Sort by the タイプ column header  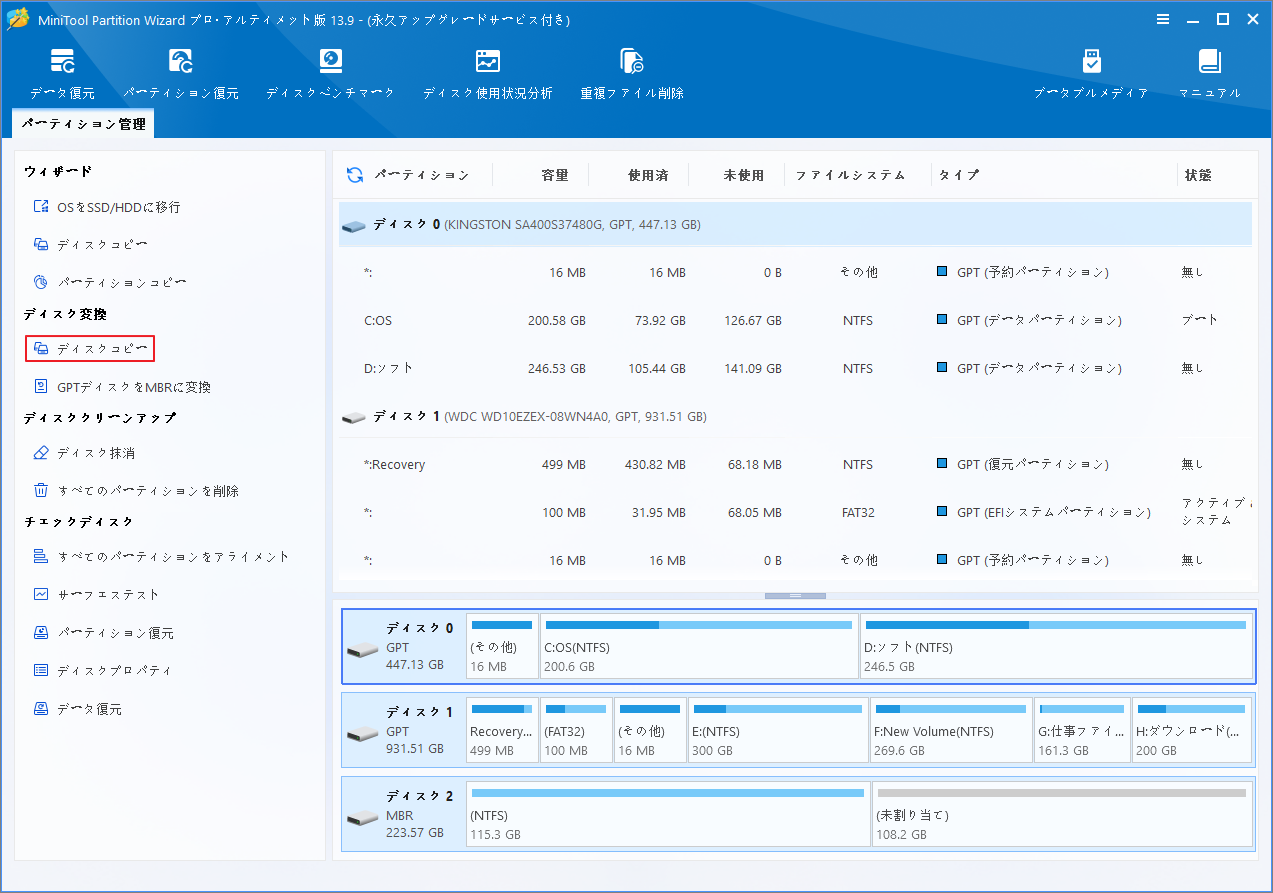959,175
